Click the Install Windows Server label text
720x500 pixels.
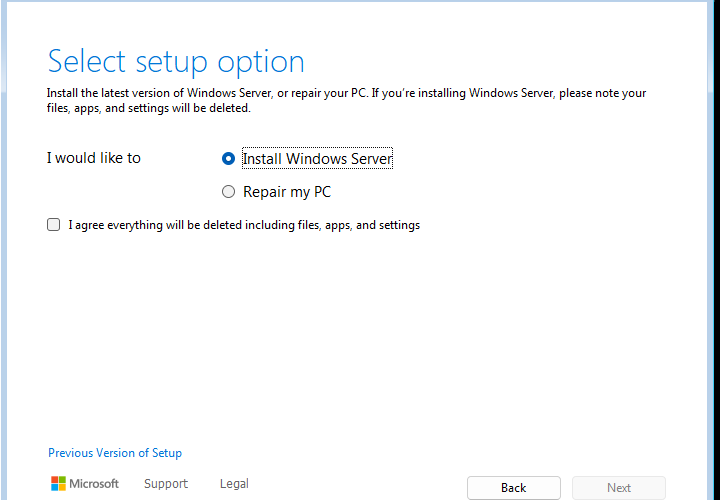(317, 158)
